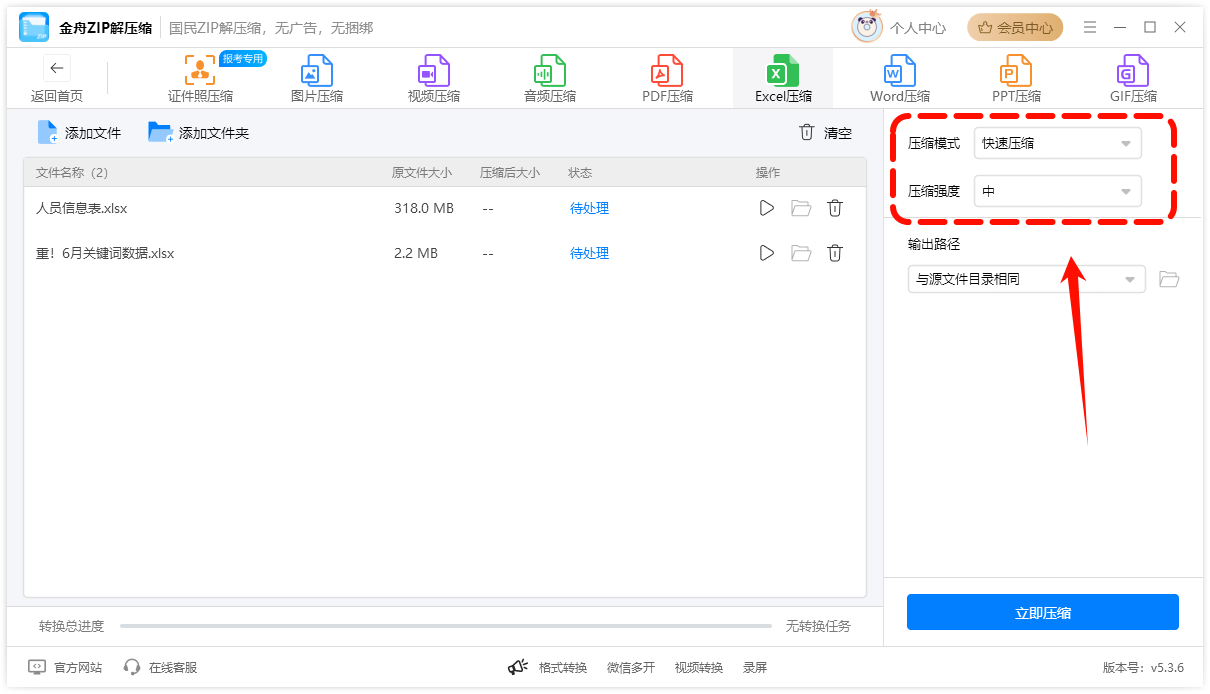Open the 压缩强度 dropdown showing 中
This screenshot has height=694, width=1210.
[1058, 191]
